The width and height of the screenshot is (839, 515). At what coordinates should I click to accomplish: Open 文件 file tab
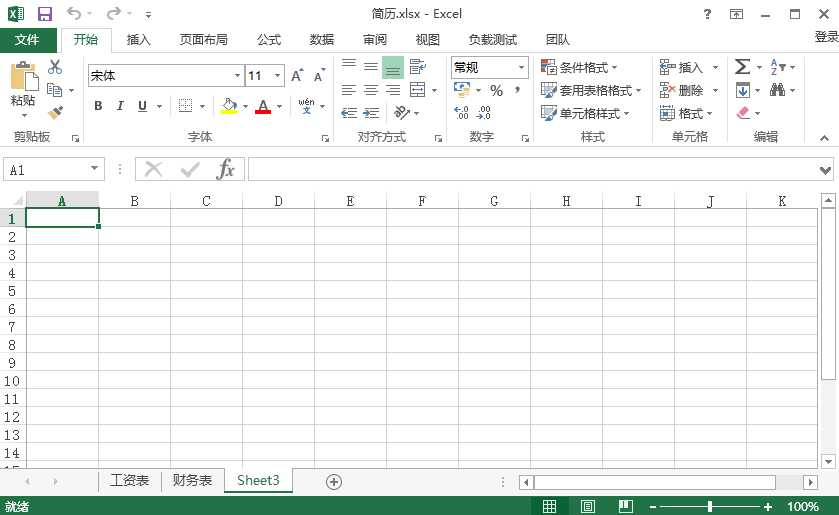coord(27,40)
